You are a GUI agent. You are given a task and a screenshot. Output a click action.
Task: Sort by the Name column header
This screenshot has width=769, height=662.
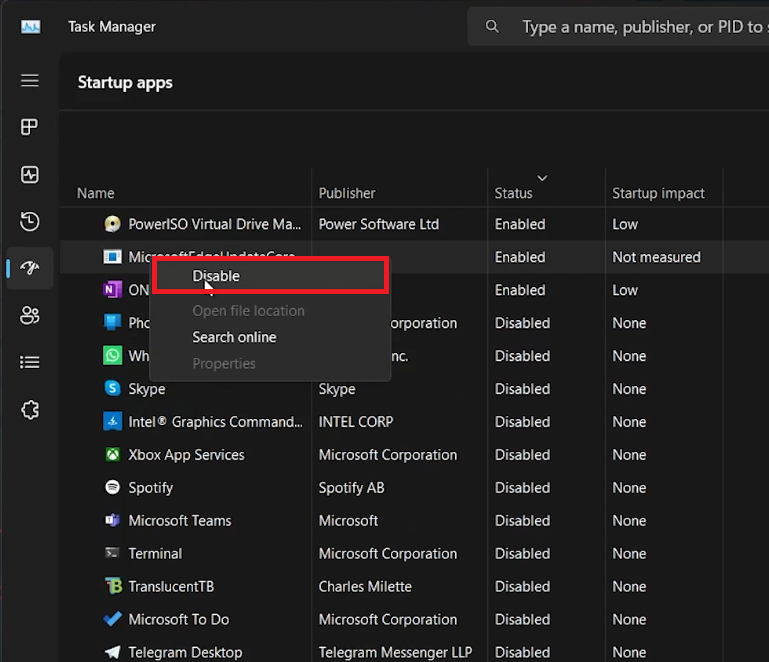pyautogui.click(x=96, y=193)
